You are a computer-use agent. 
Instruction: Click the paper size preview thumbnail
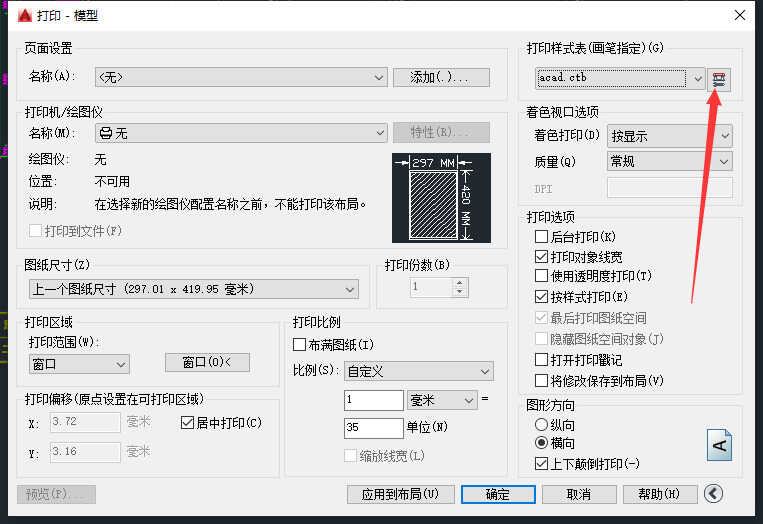point(441,196)
